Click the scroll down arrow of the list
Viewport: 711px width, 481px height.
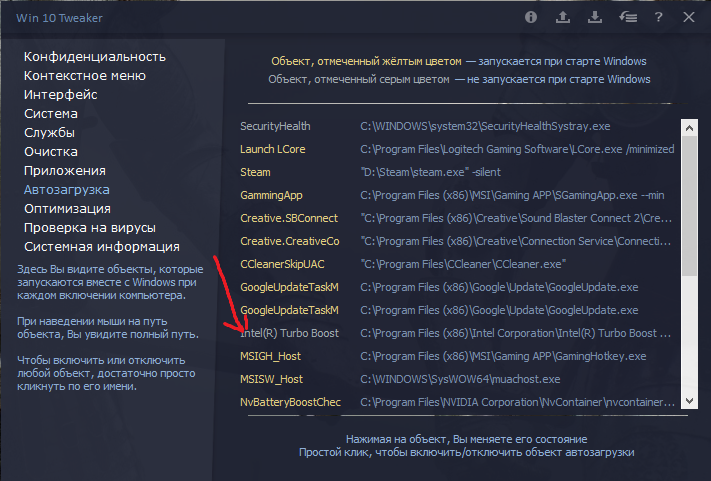click(689, 401)
